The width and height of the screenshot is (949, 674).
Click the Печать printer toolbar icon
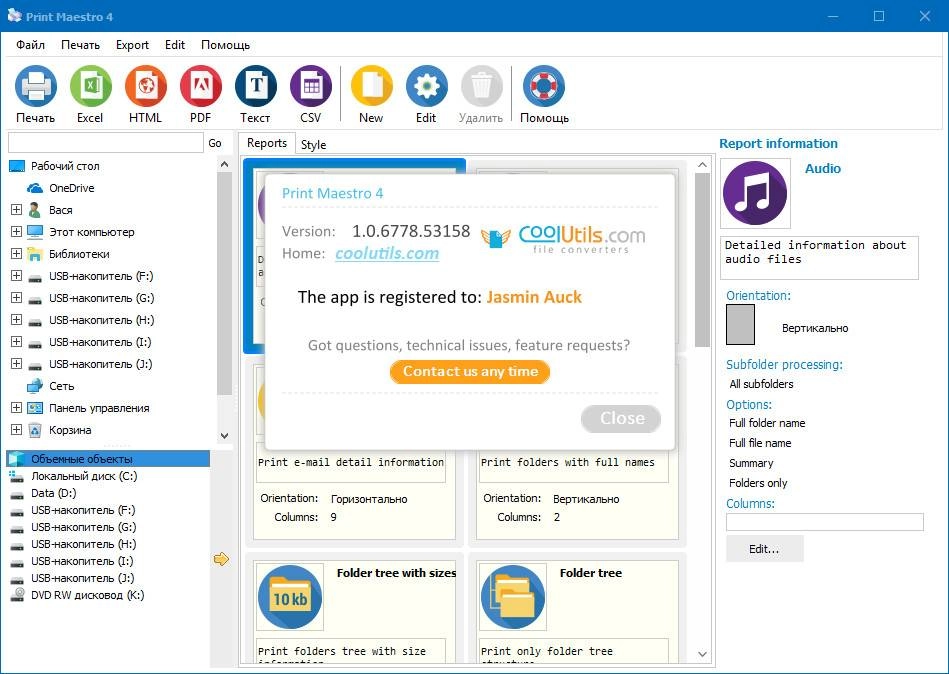(36, 86)
